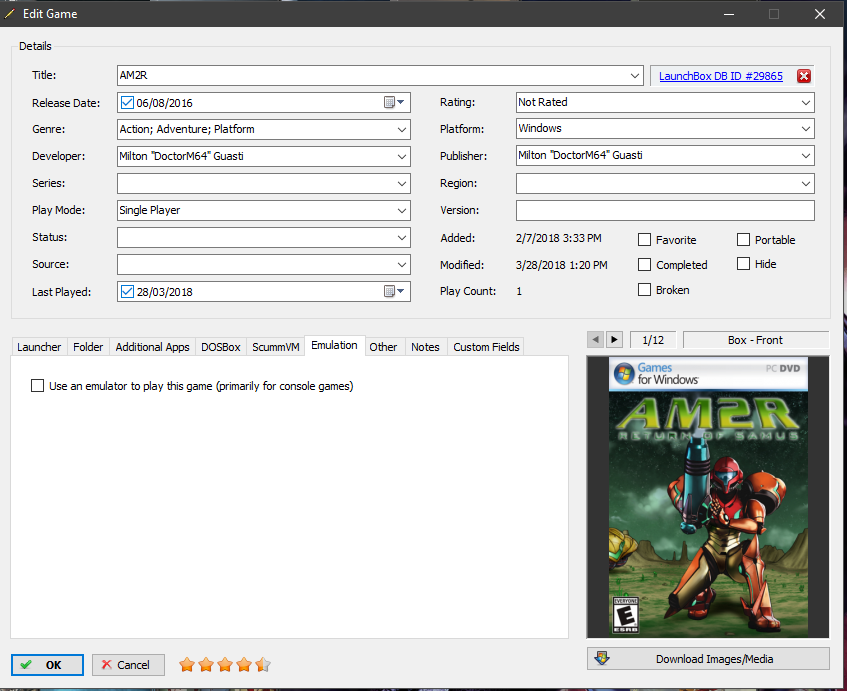Minimize the Edit Game window
The image size is (847, 691).
point(729,14)
